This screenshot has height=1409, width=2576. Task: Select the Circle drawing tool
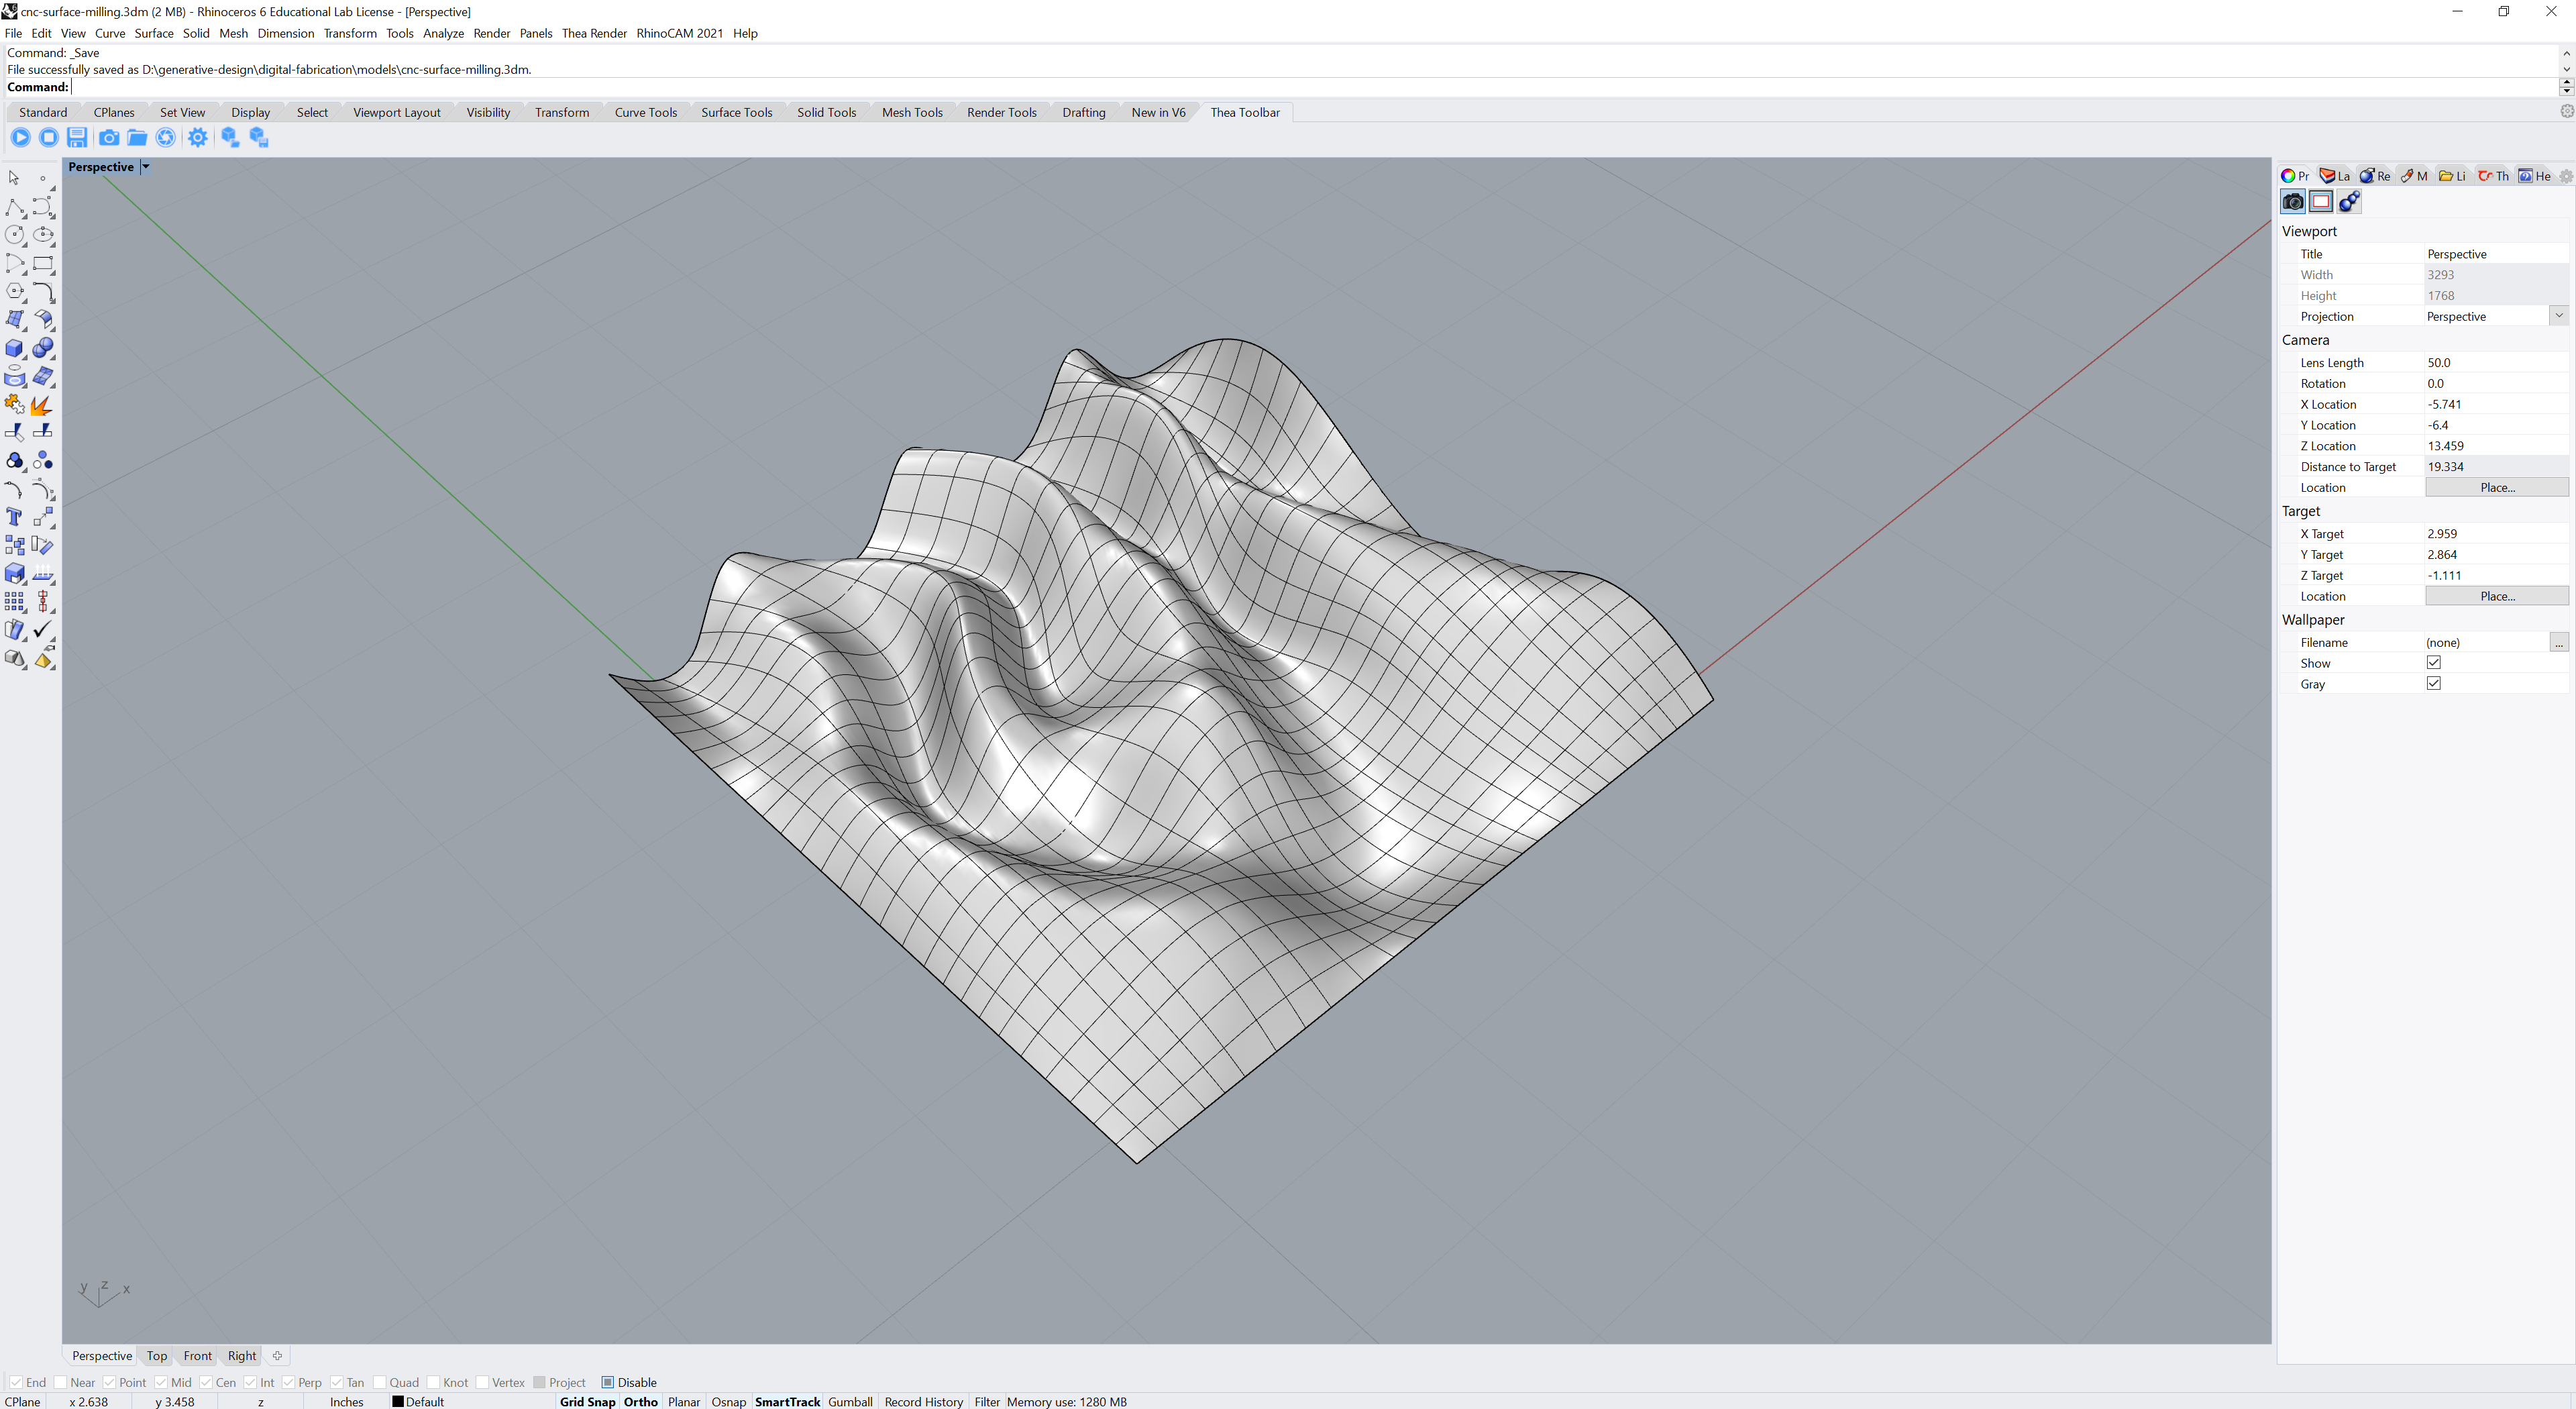click(x=14, y=235)
